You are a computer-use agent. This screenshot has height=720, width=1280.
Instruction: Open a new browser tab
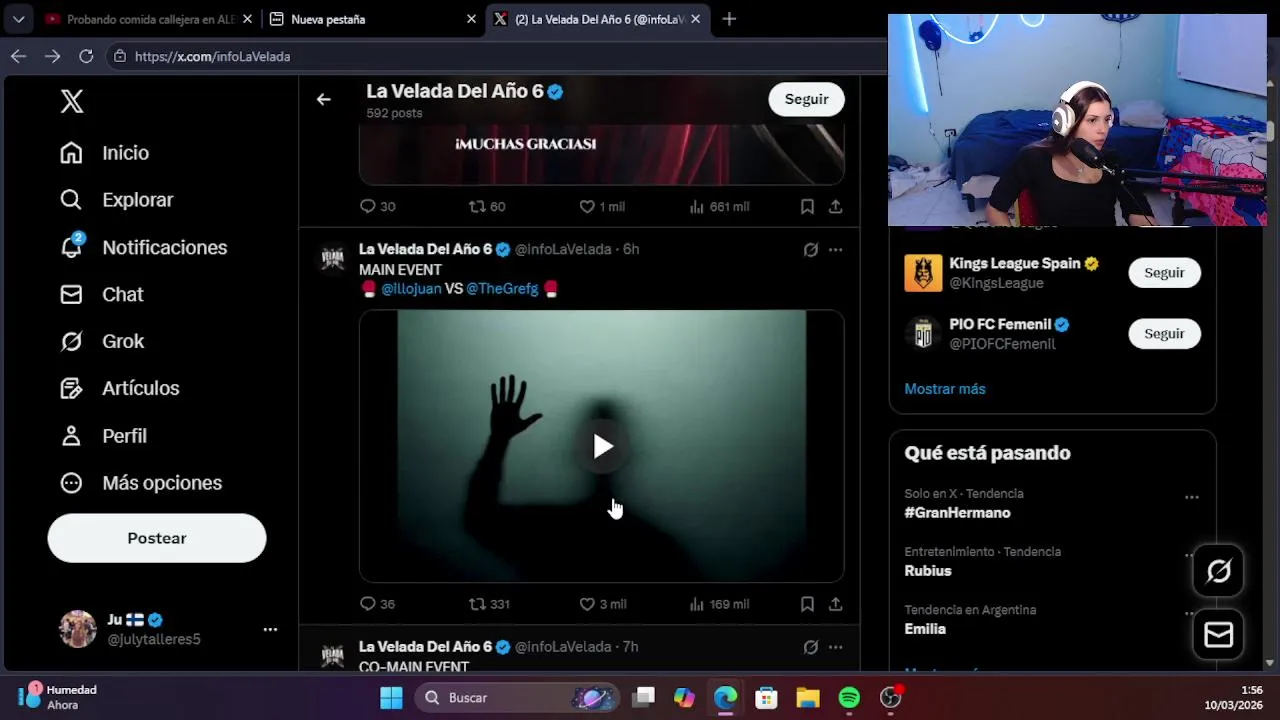(x=729, y=19)
